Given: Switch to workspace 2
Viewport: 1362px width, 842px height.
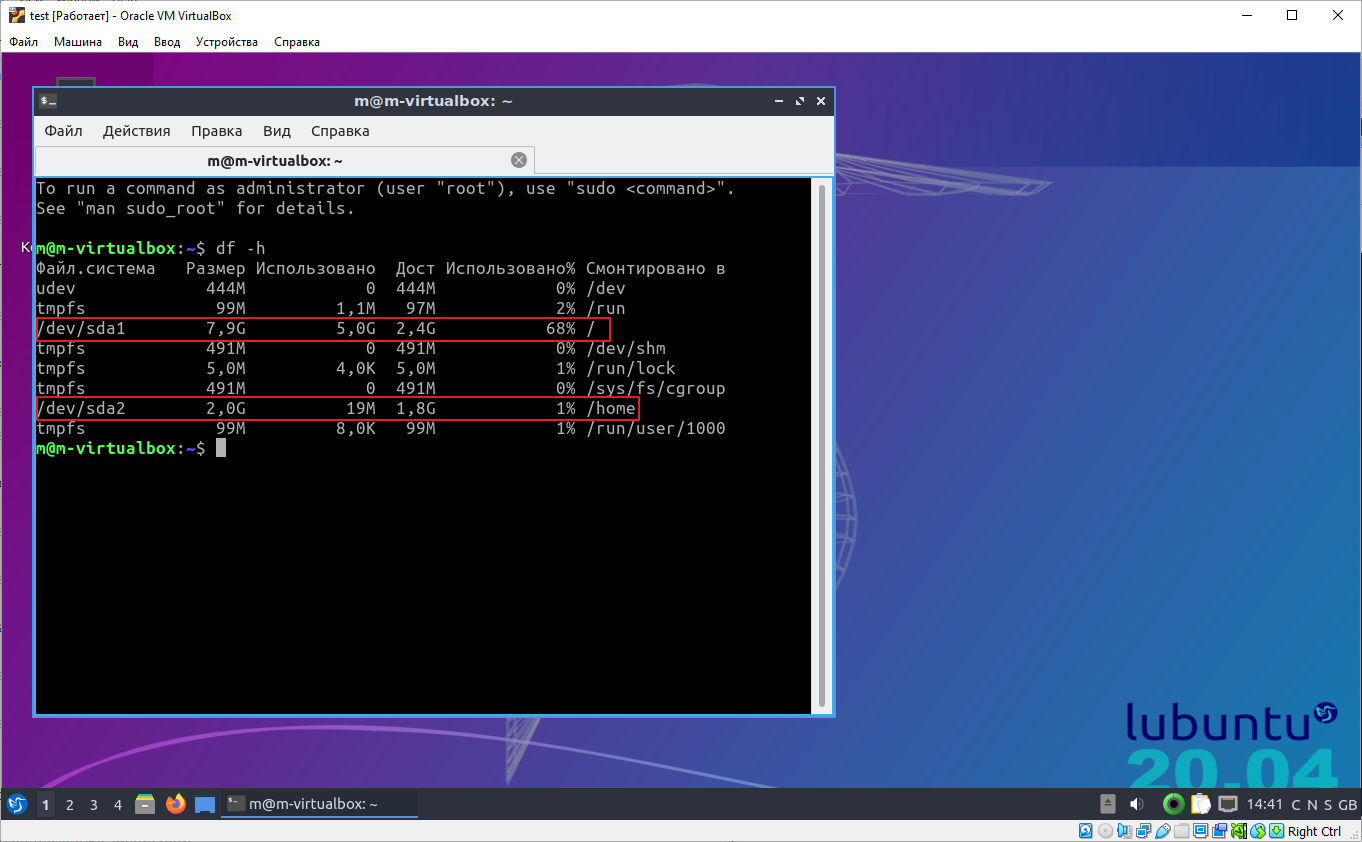Looking at the screenshot, I should [70, 804].
